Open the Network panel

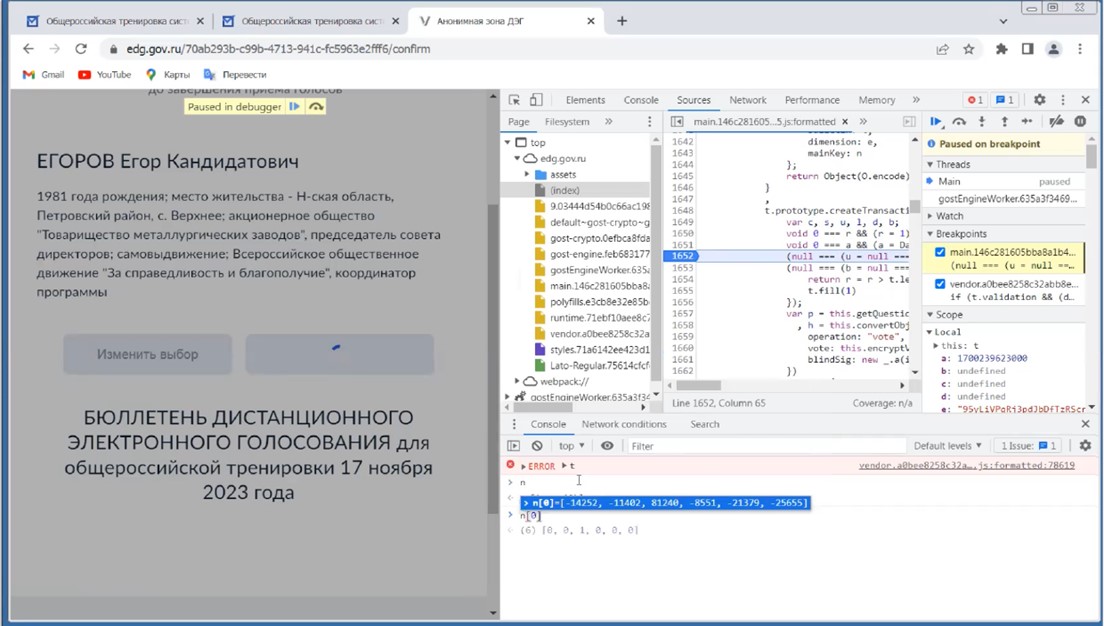point(748,100)
